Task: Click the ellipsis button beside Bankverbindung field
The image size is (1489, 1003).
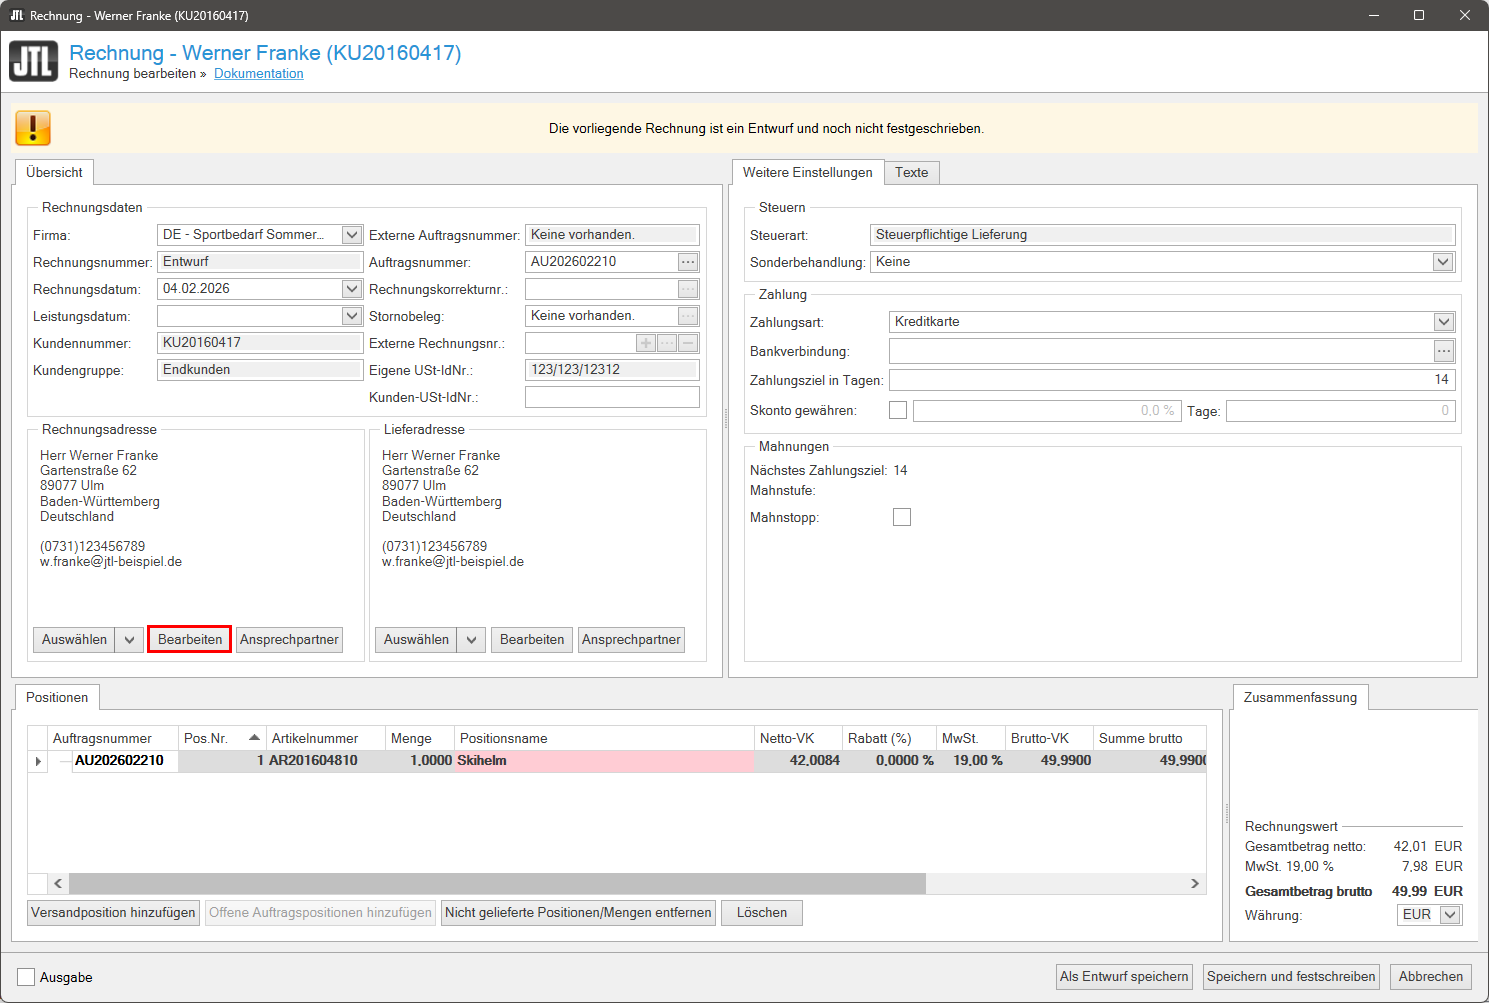Action: coord(1443,351)
